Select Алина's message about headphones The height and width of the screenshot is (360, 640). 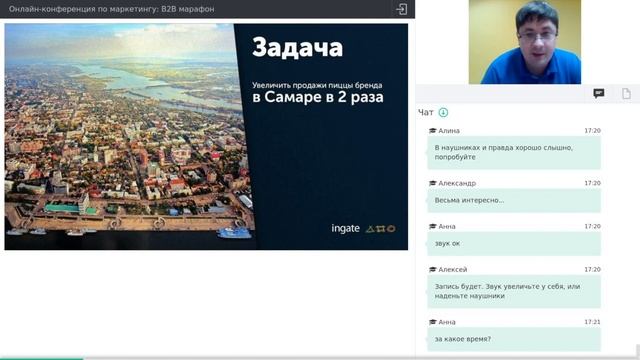[x=514, y=152]
